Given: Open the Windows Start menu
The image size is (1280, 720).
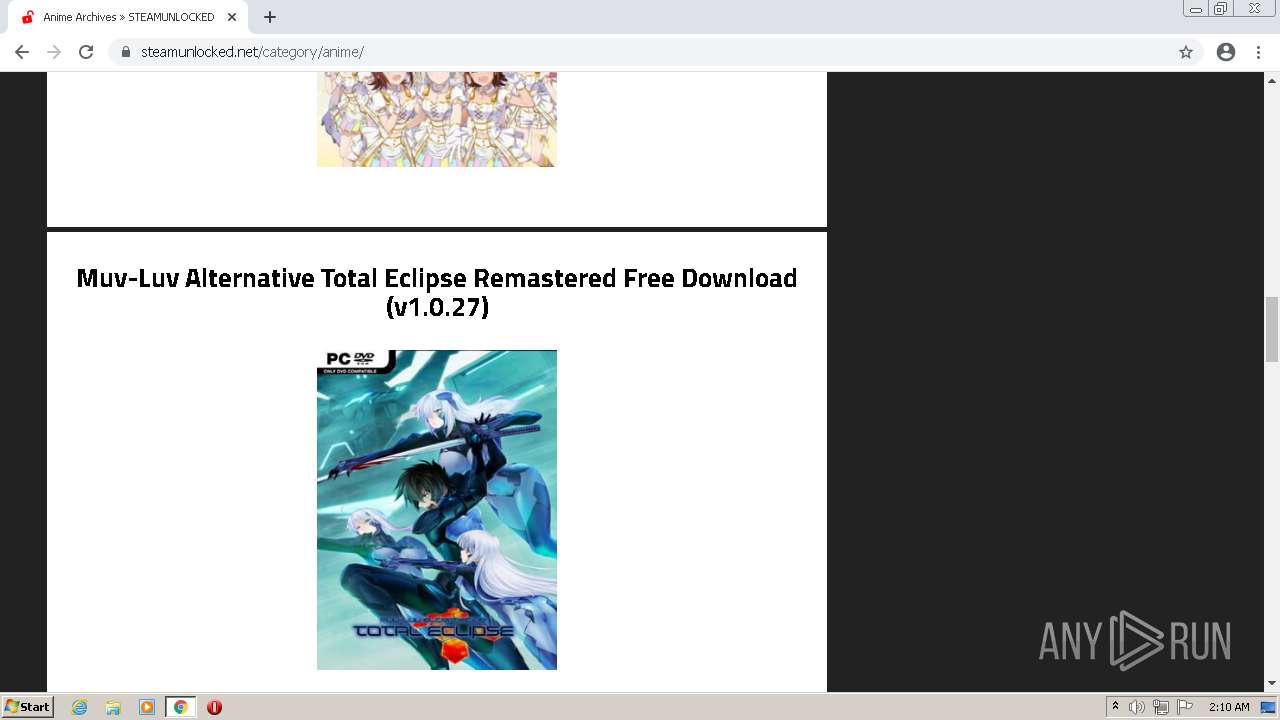Looking at the screenshot, I should point(28,707).
